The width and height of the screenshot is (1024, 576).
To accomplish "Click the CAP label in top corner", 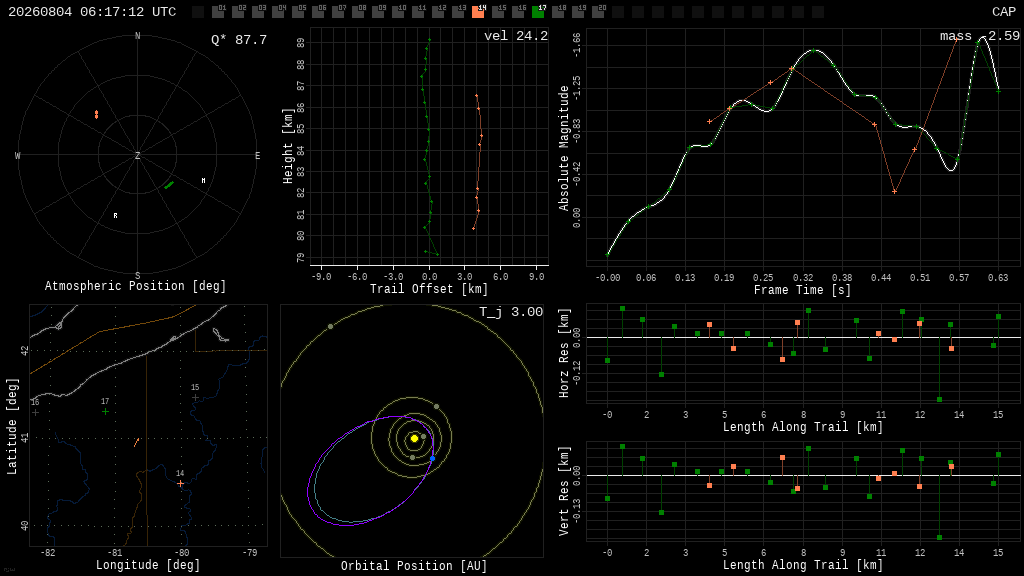I will click(1004, 12).
